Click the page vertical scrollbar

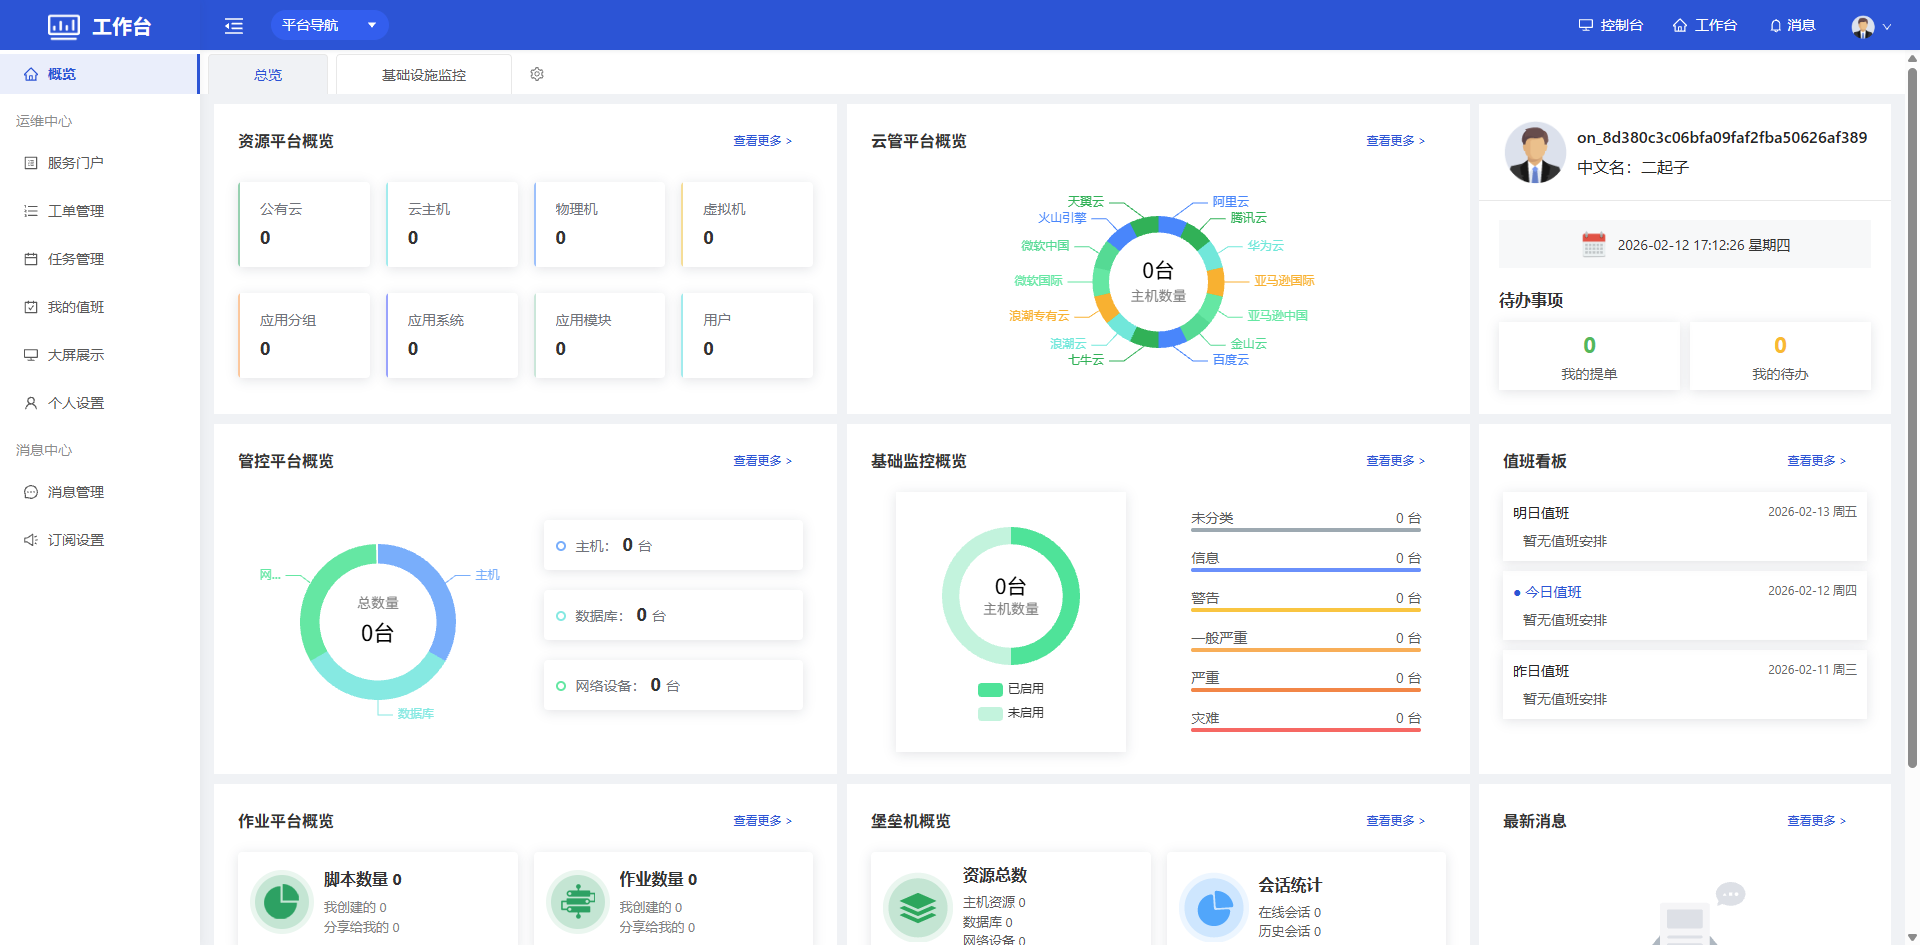pos(1912,400)
